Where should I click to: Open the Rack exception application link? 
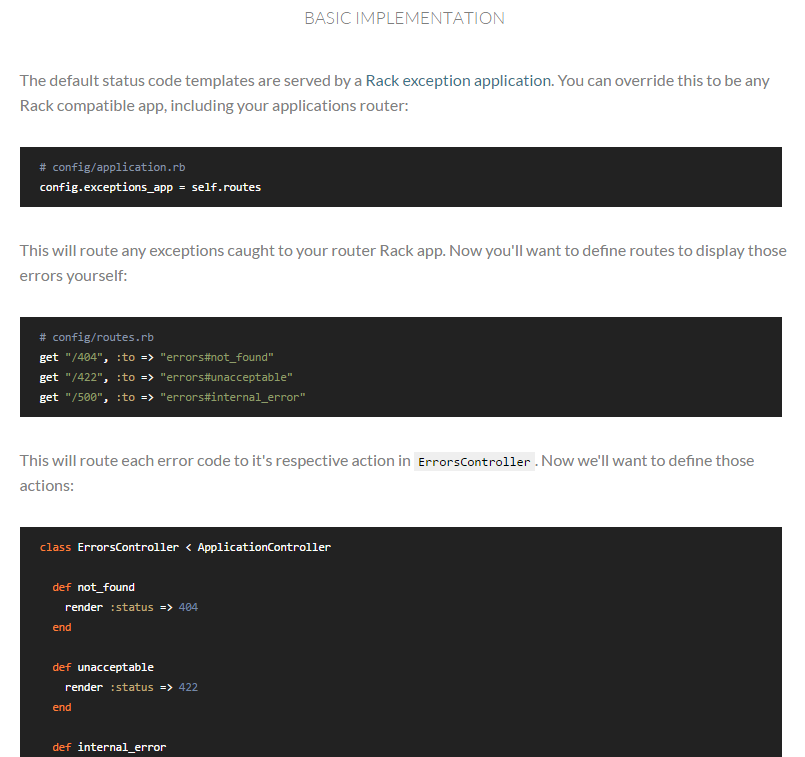click(x=458, y=81)
